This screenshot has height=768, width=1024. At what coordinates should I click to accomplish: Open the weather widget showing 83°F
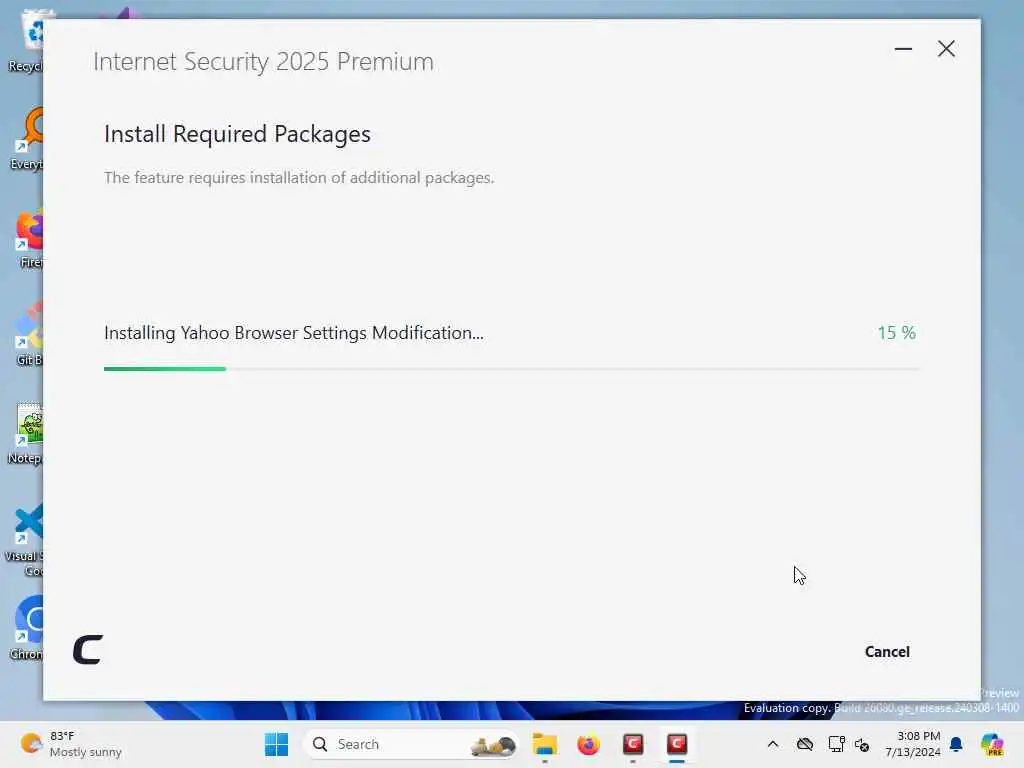pyautogui.click(x=71, y=744)
